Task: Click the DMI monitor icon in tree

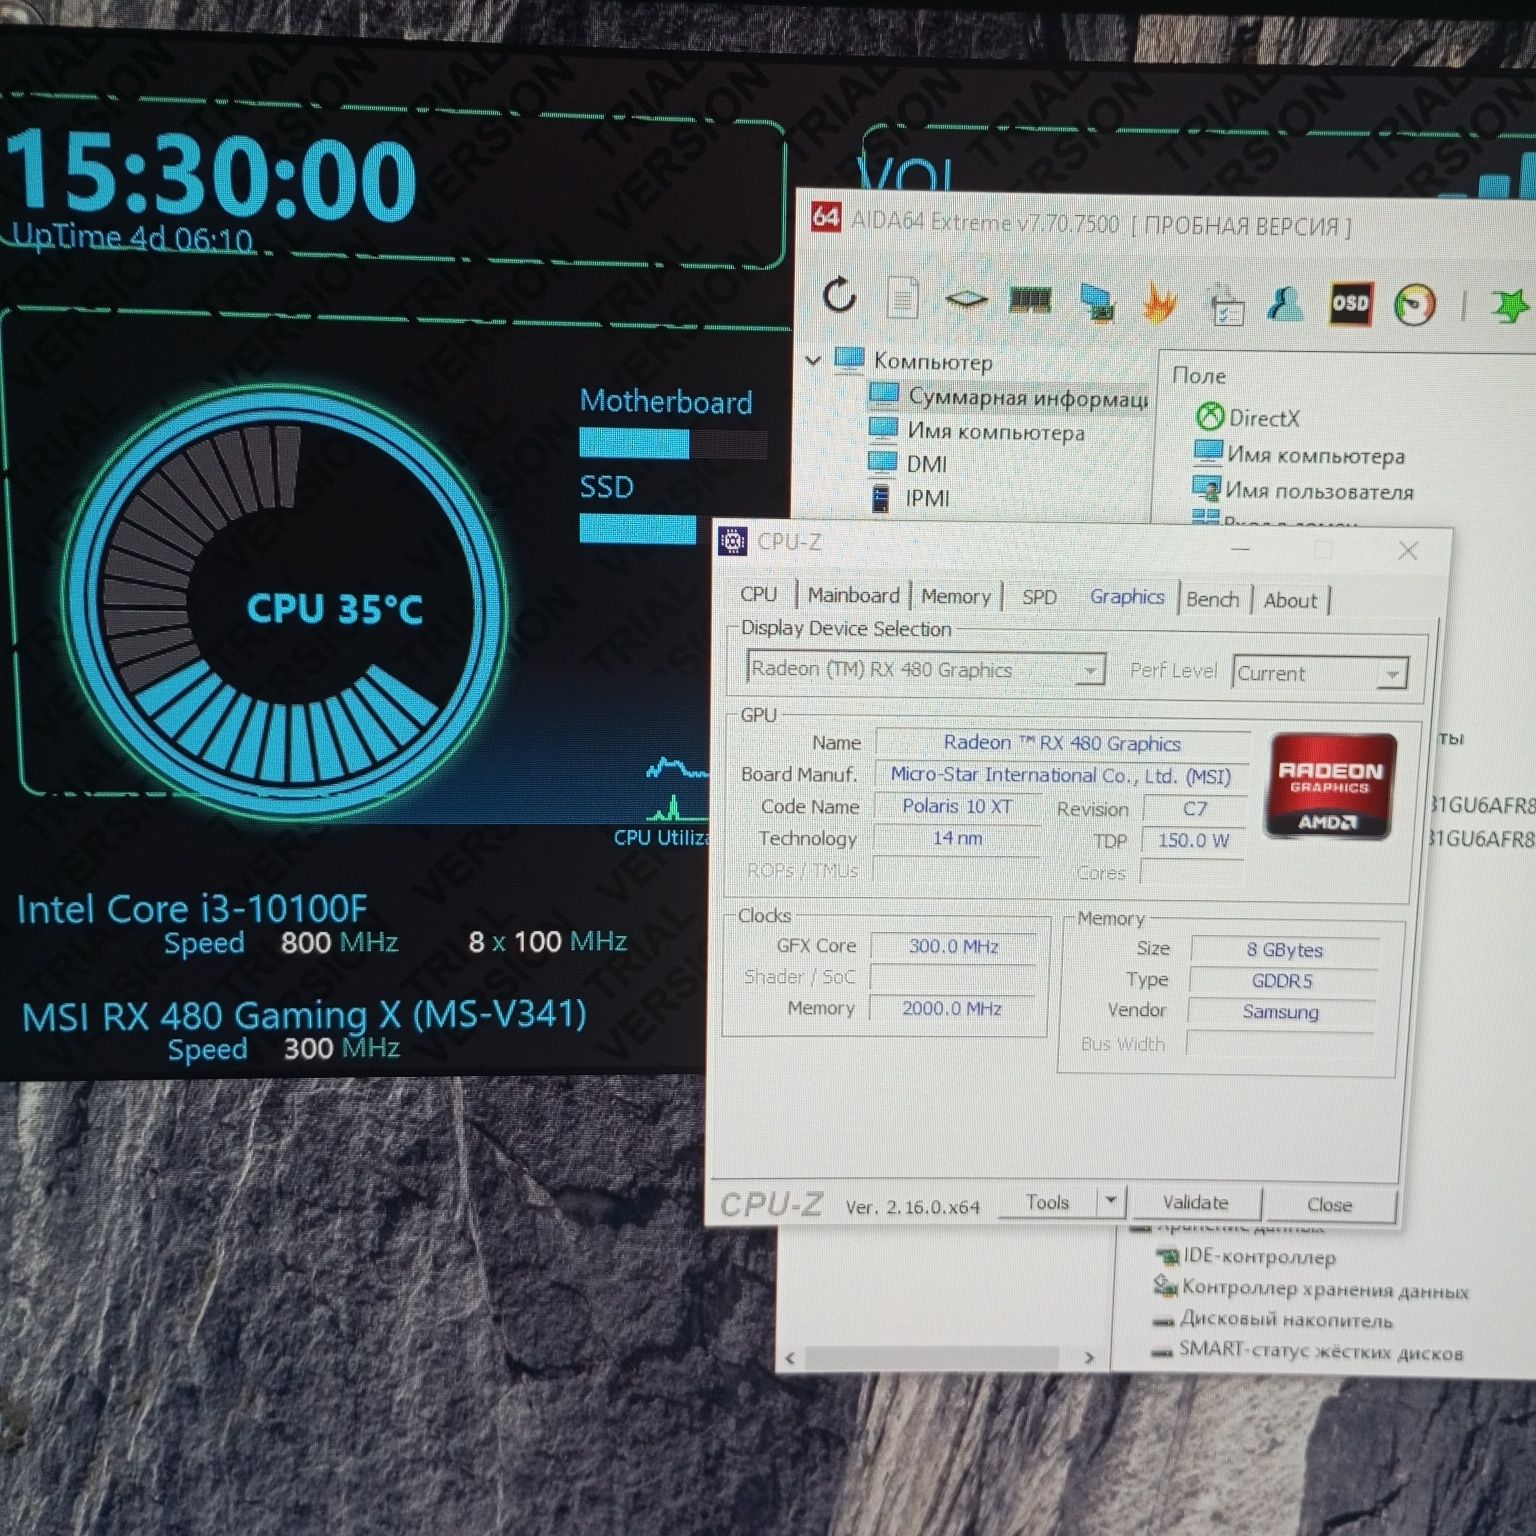Action: click(882, 462)
